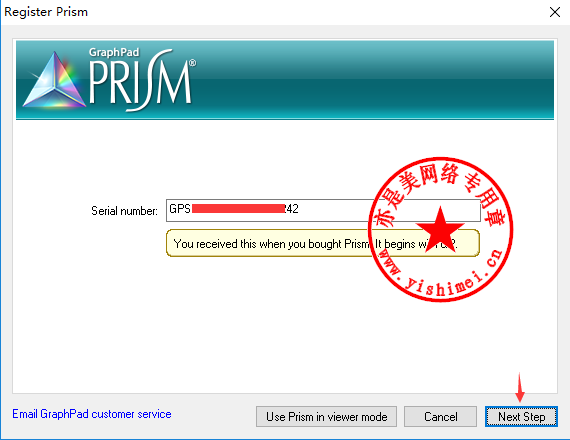
Task: Click the rainbow prism triangle logo
Action: click(55, 81)
